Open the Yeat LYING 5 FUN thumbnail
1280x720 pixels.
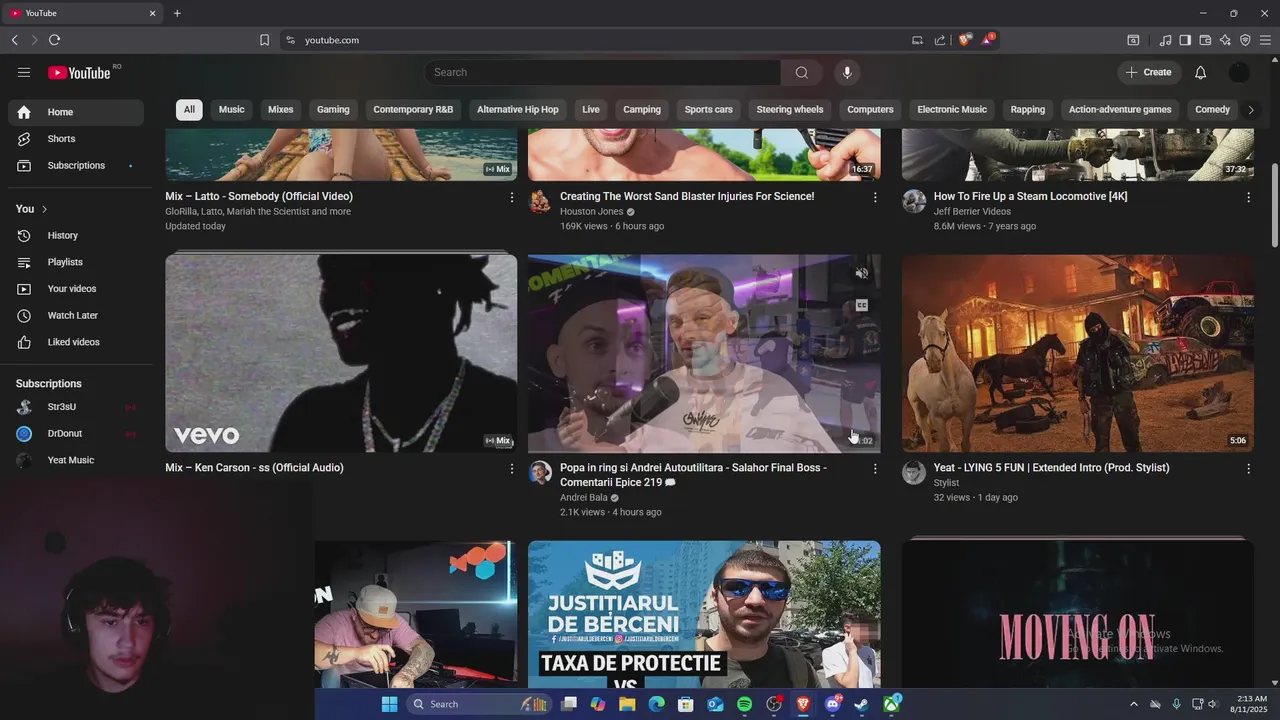pos(1077,353)
